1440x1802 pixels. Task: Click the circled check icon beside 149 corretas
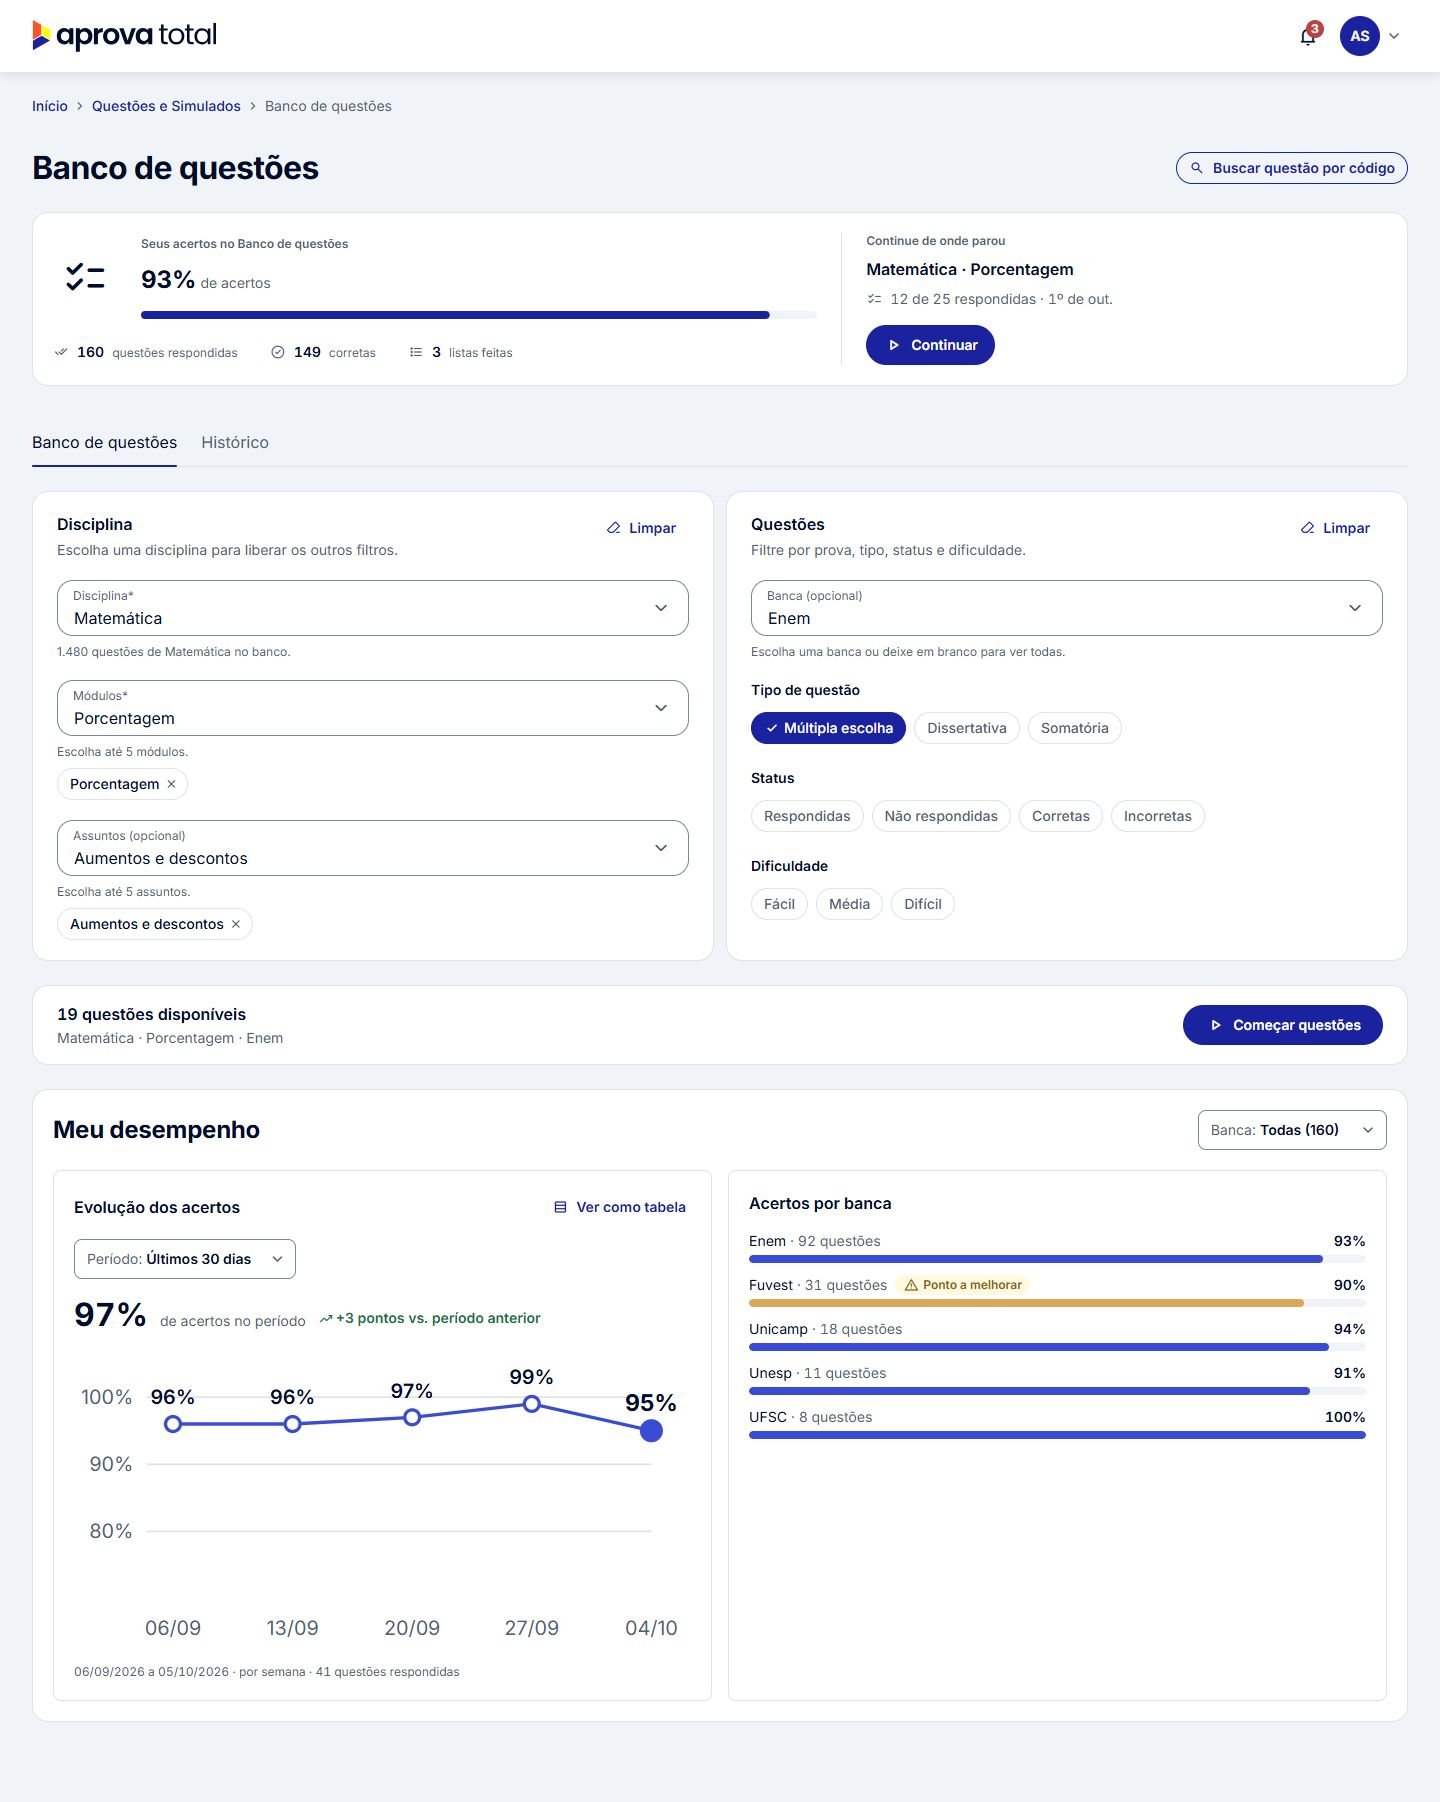[278, 352]
